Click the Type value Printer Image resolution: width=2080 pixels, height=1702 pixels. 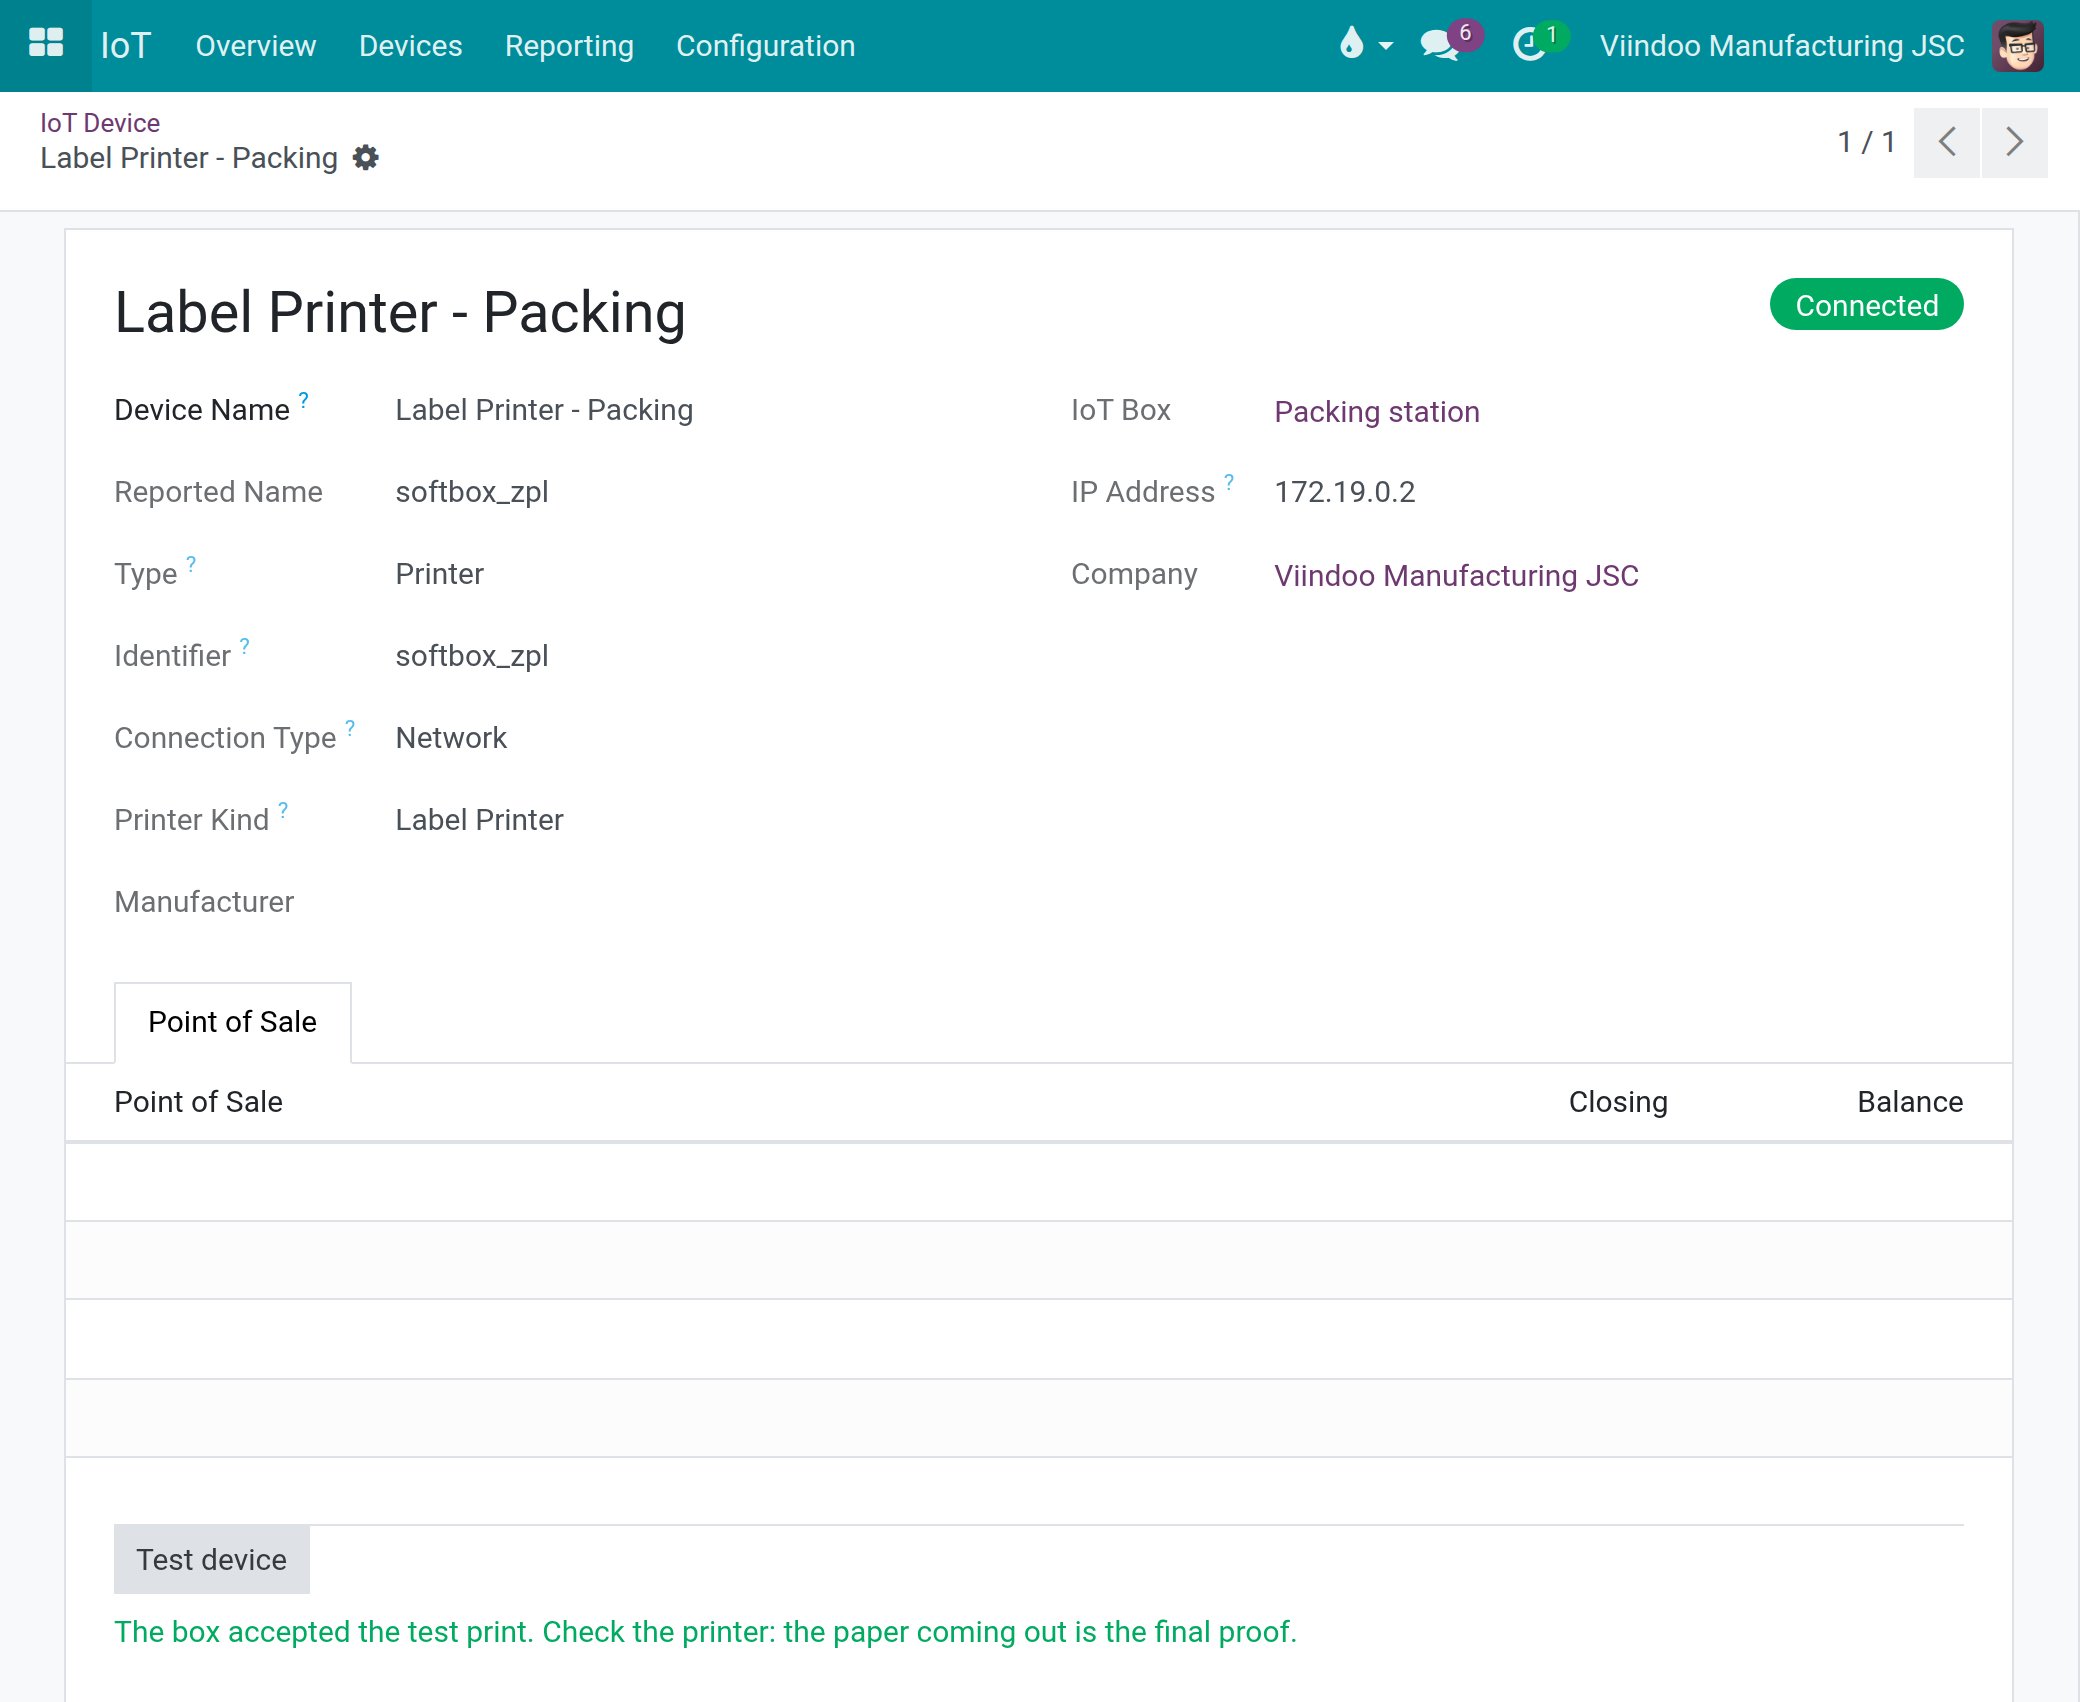pos(440,574)
